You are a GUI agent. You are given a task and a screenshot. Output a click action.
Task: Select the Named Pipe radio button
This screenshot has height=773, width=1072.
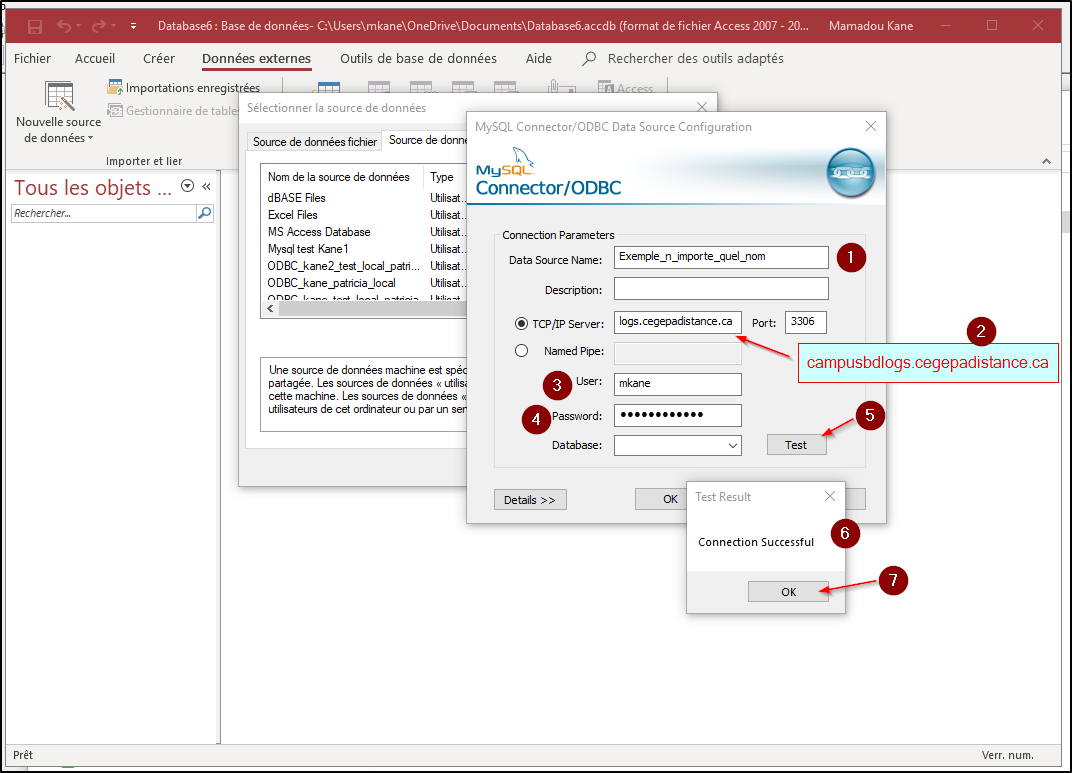point(521,351)
